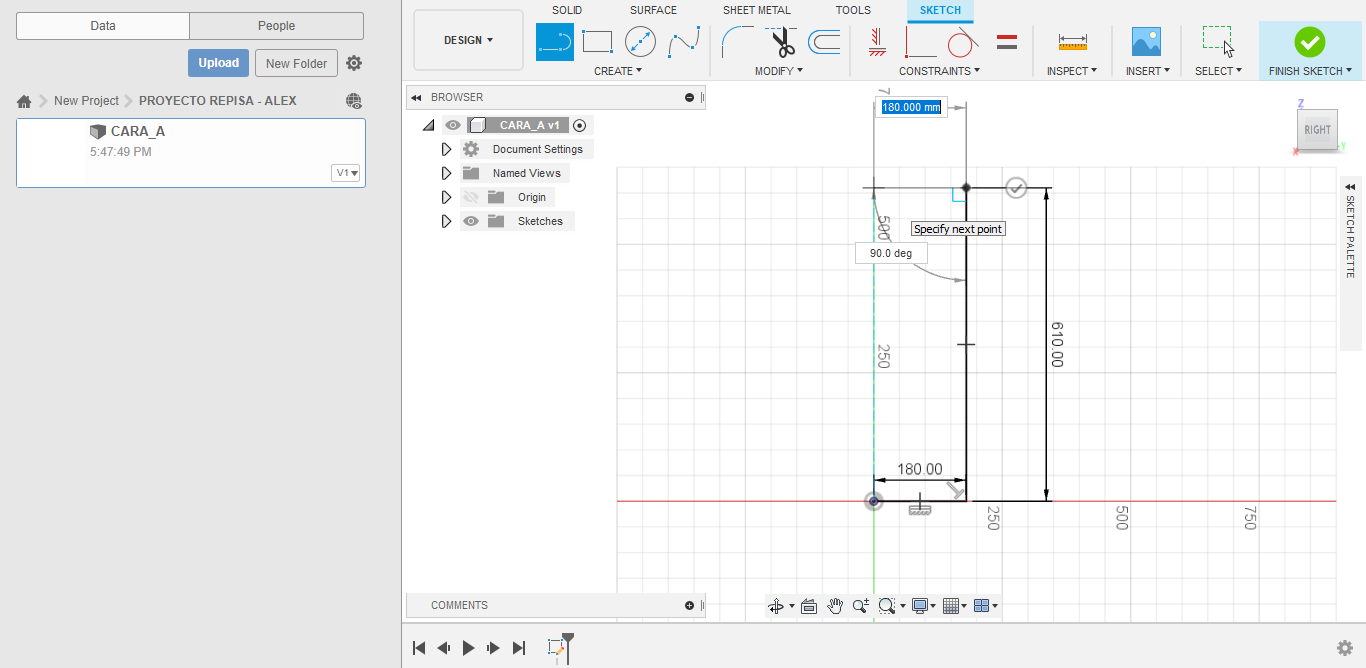
Task: Switch to the SHEET METAL tab
Action: coord(757,10)
